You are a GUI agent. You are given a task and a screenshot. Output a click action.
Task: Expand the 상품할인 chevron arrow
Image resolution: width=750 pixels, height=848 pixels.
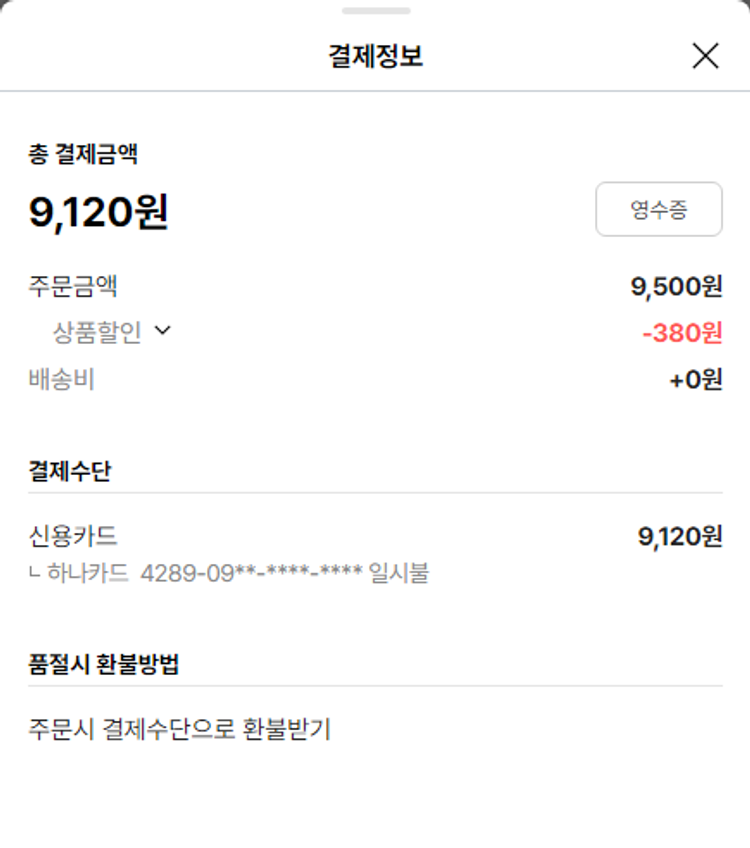[x=163, y=331]
